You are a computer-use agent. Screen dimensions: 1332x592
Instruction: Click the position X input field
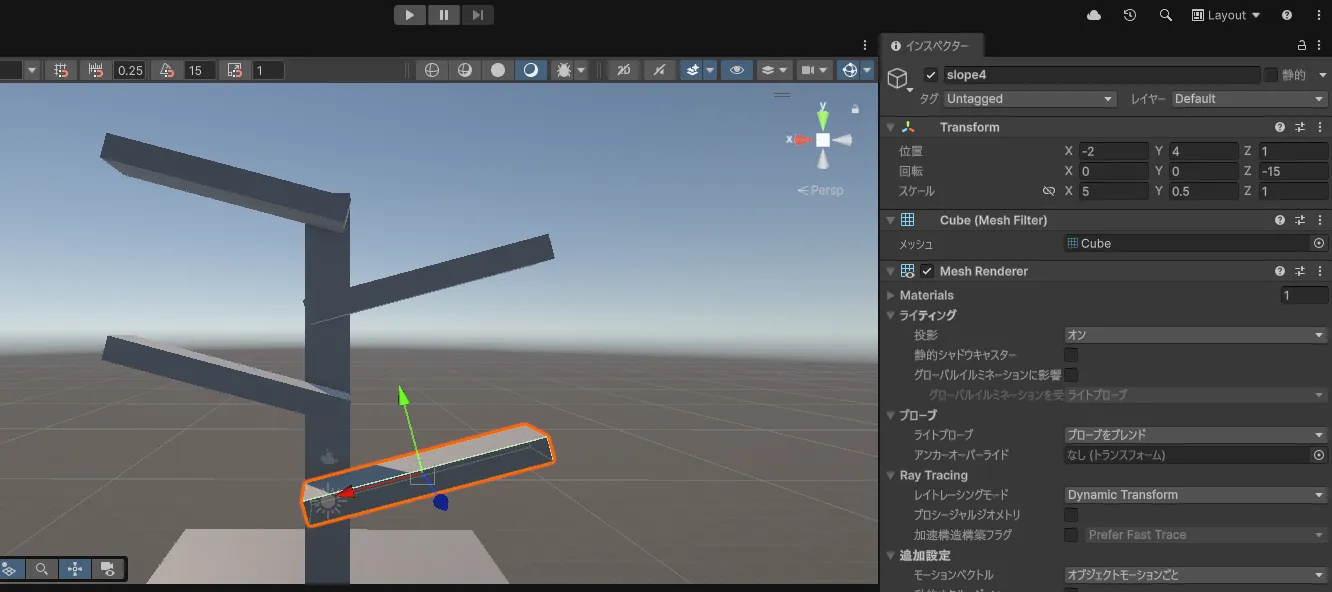[1113, 151]
